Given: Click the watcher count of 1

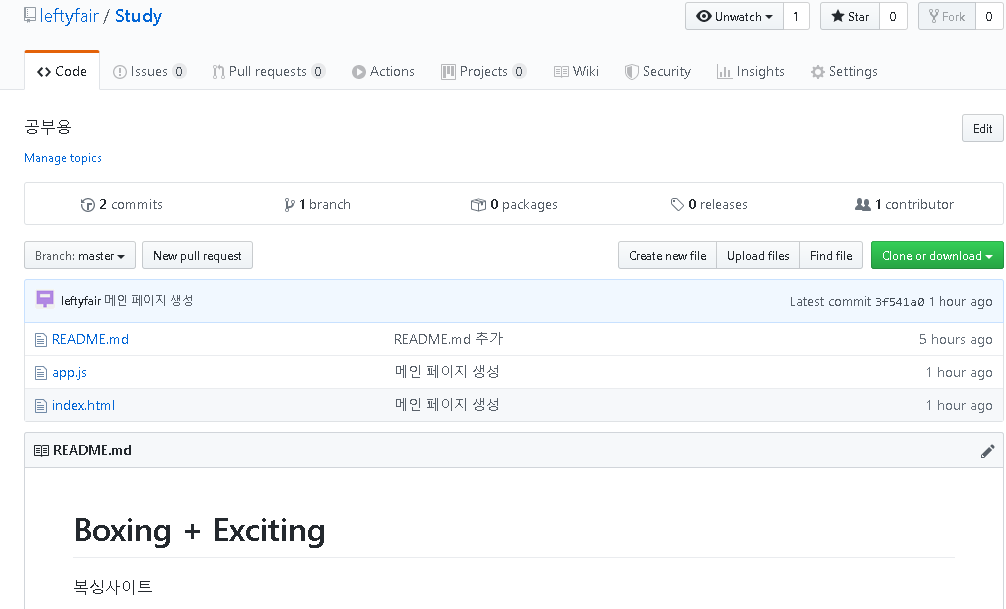Looking at the screenshot, I should click(796, 17).
